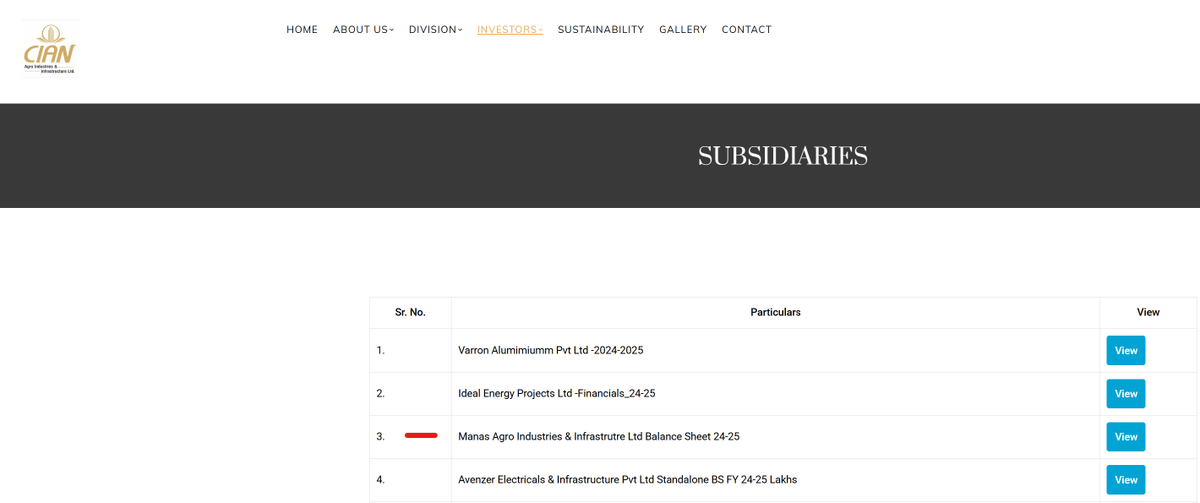Image resolution: width=1200 pixels, height=503 pixels.
Task: Click the SUBSIDIARIES page heading
Action: [783, 156]
